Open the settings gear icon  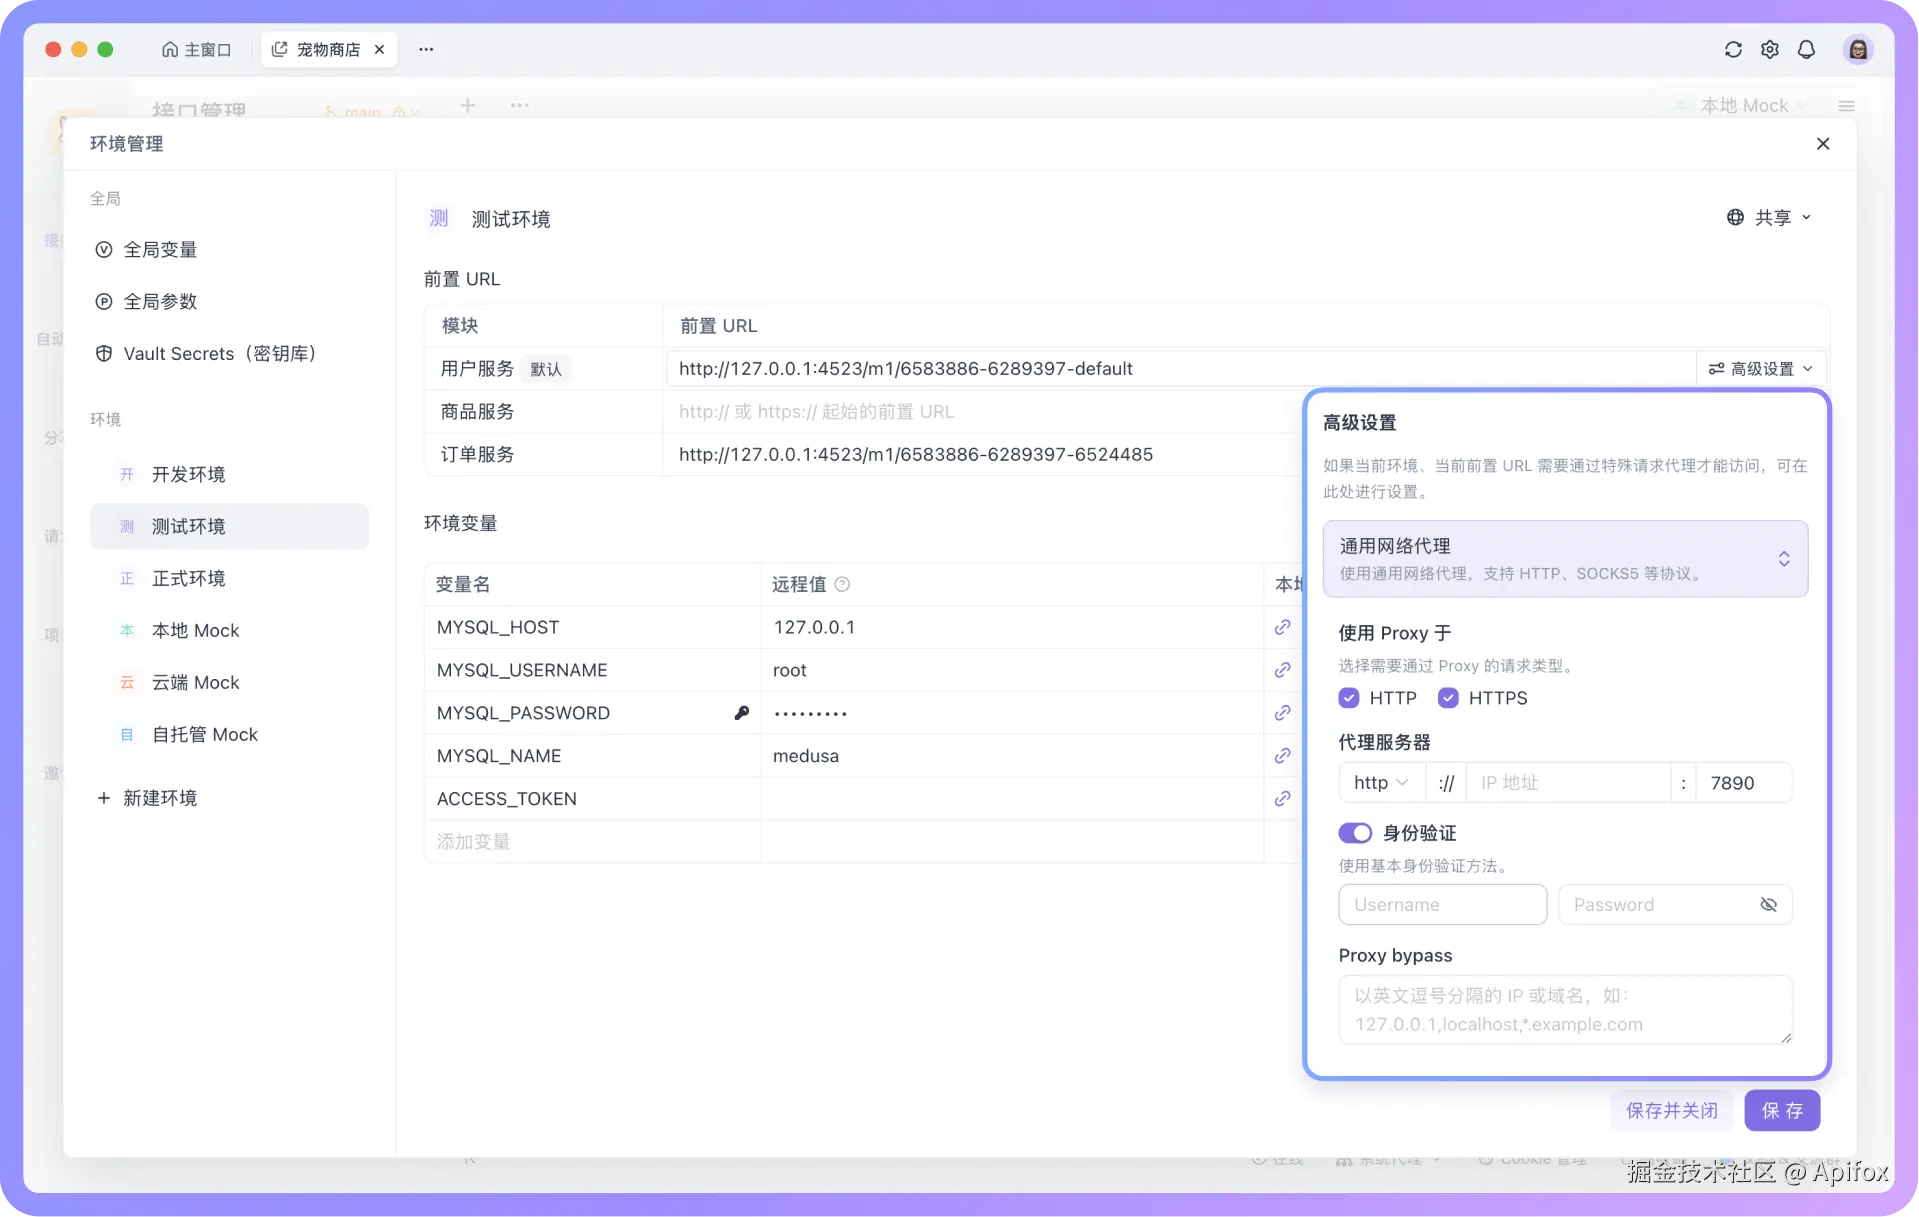click(x=1770, y=49)
